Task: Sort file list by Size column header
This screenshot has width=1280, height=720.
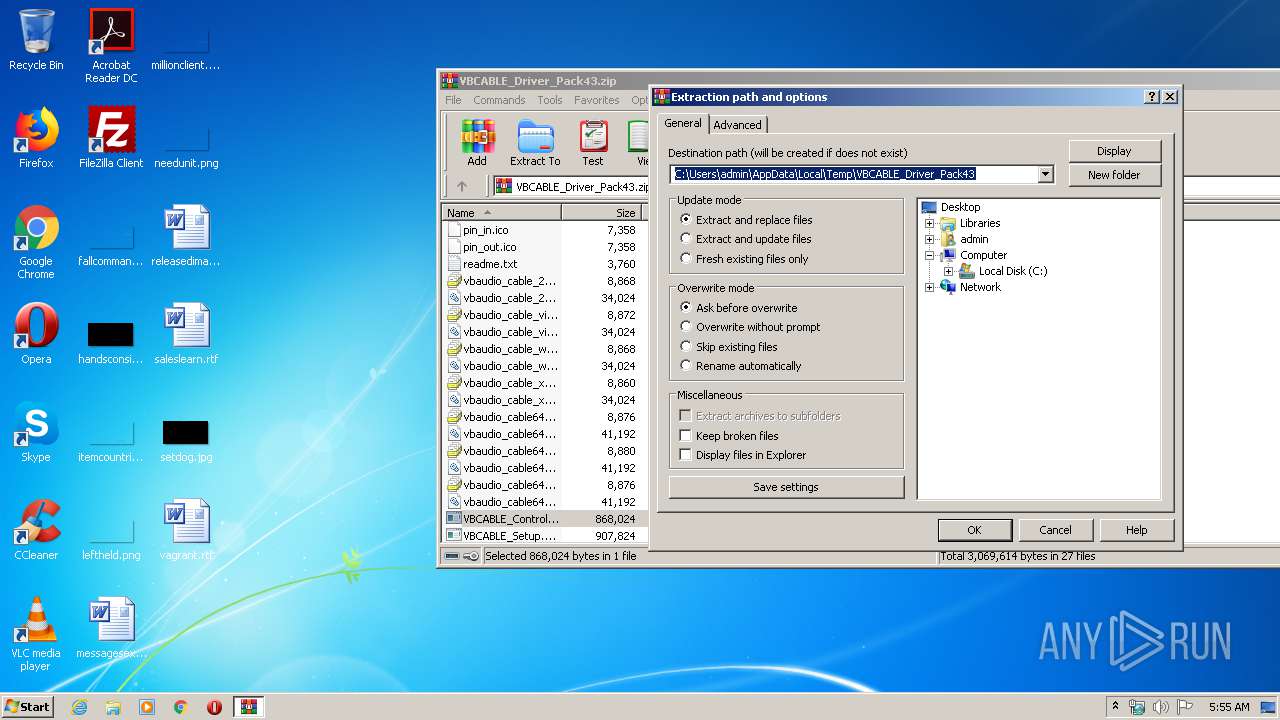Action: coord(601,213)
